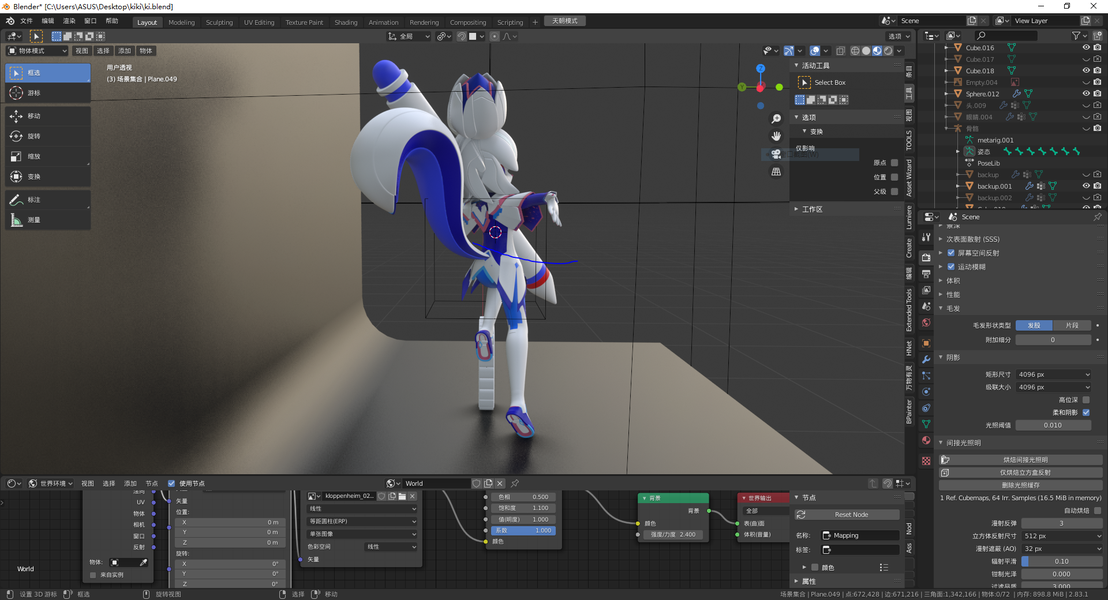Open the Physics properties tab icon

(926, 392)
